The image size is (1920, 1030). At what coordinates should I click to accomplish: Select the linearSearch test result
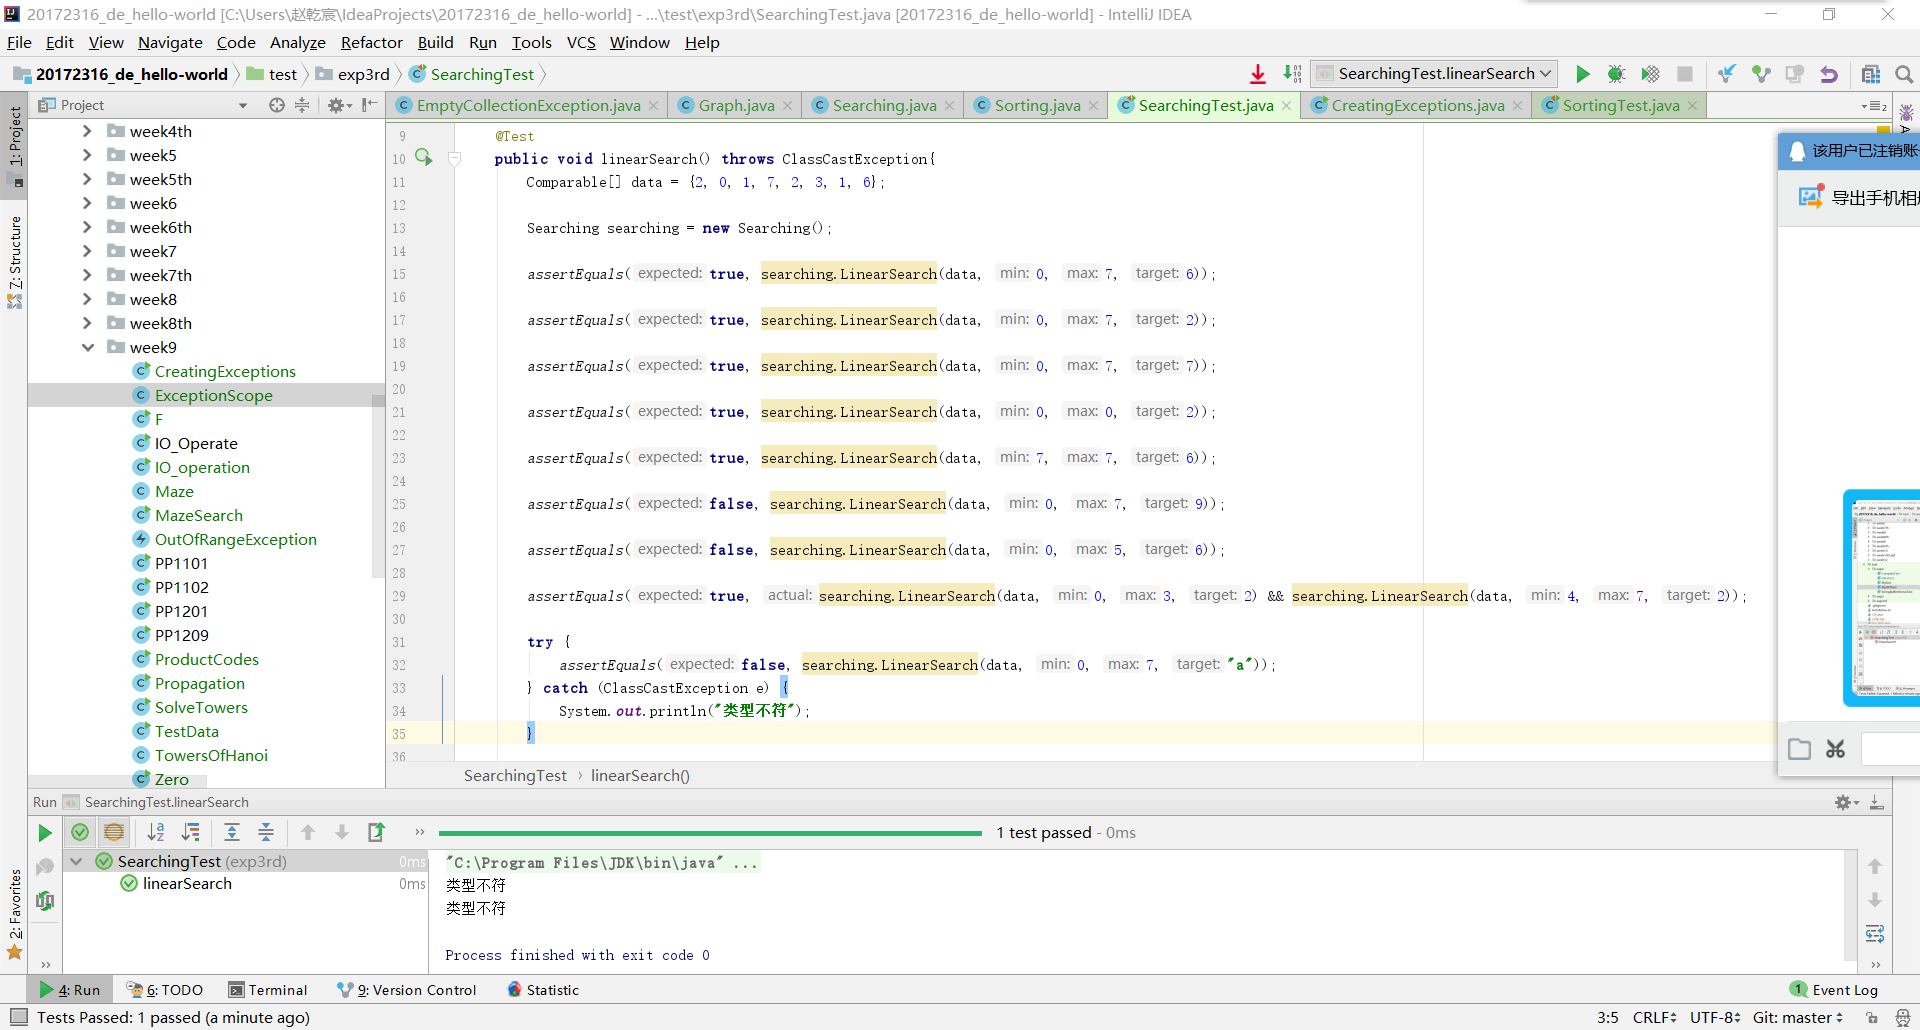coord(187,884)
